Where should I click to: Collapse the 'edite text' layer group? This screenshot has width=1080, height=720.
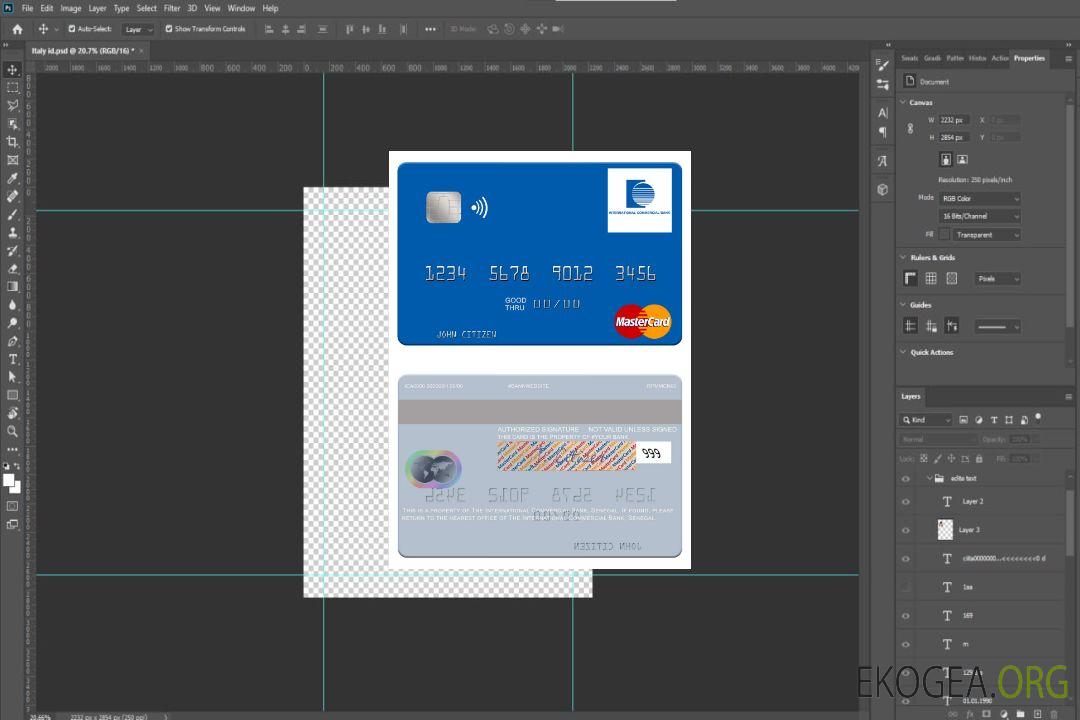tap(929, 478)
